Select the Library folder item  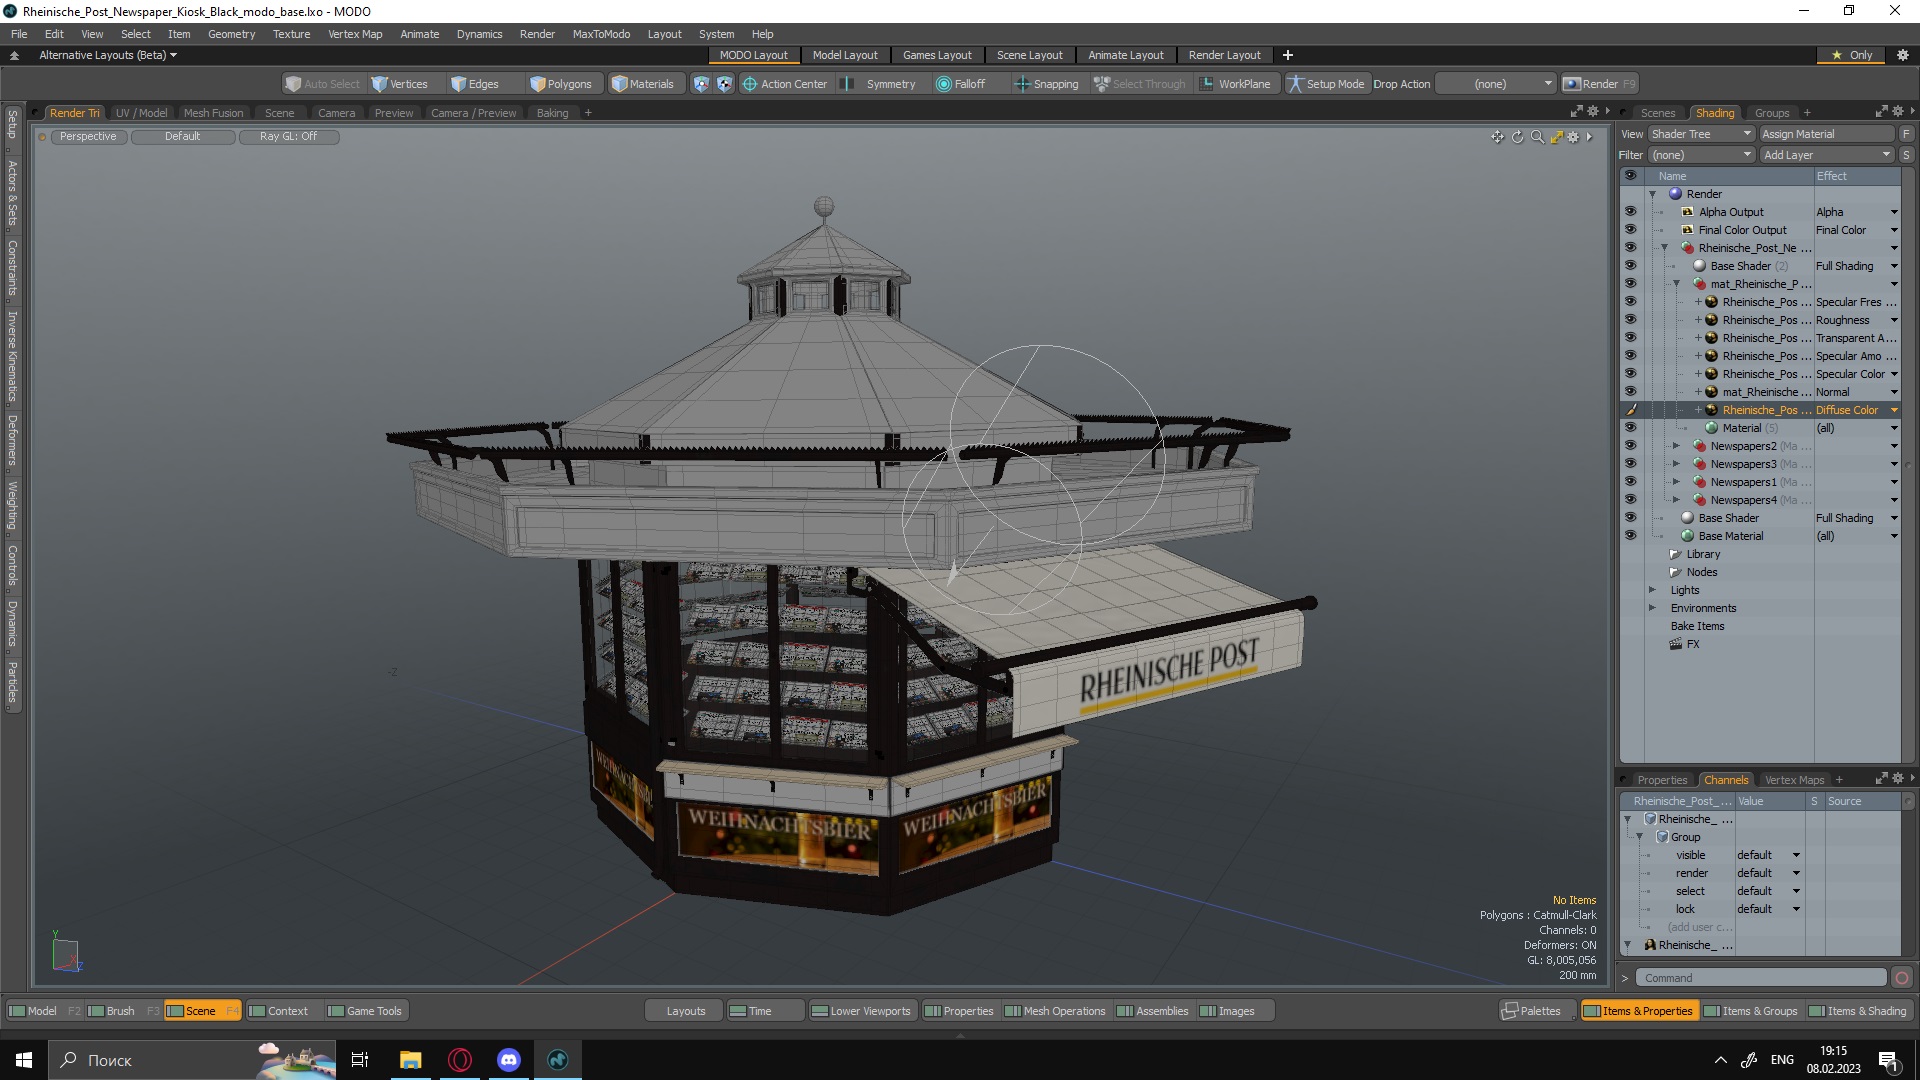click(x=1702, y=554)
